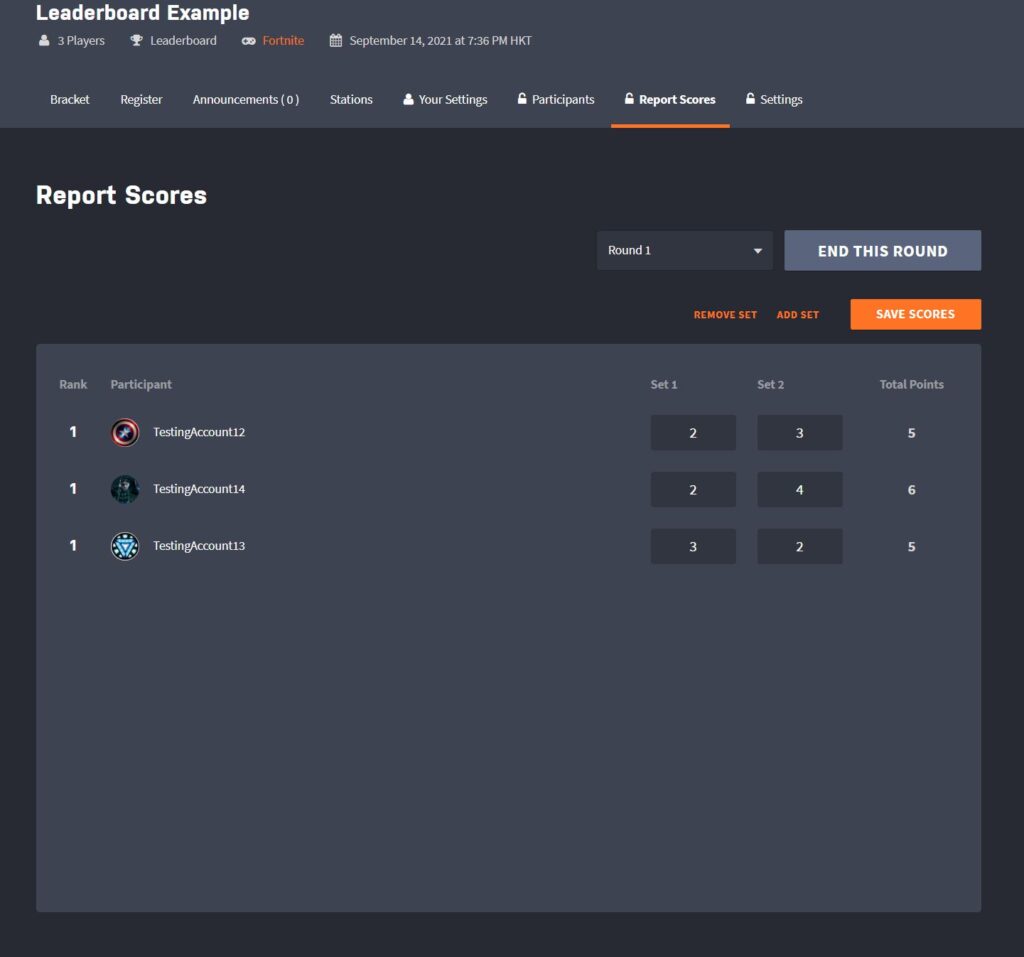Click the person icon on Your Settings tab
Screen dimensions: 1024x957
click(408, 99)
